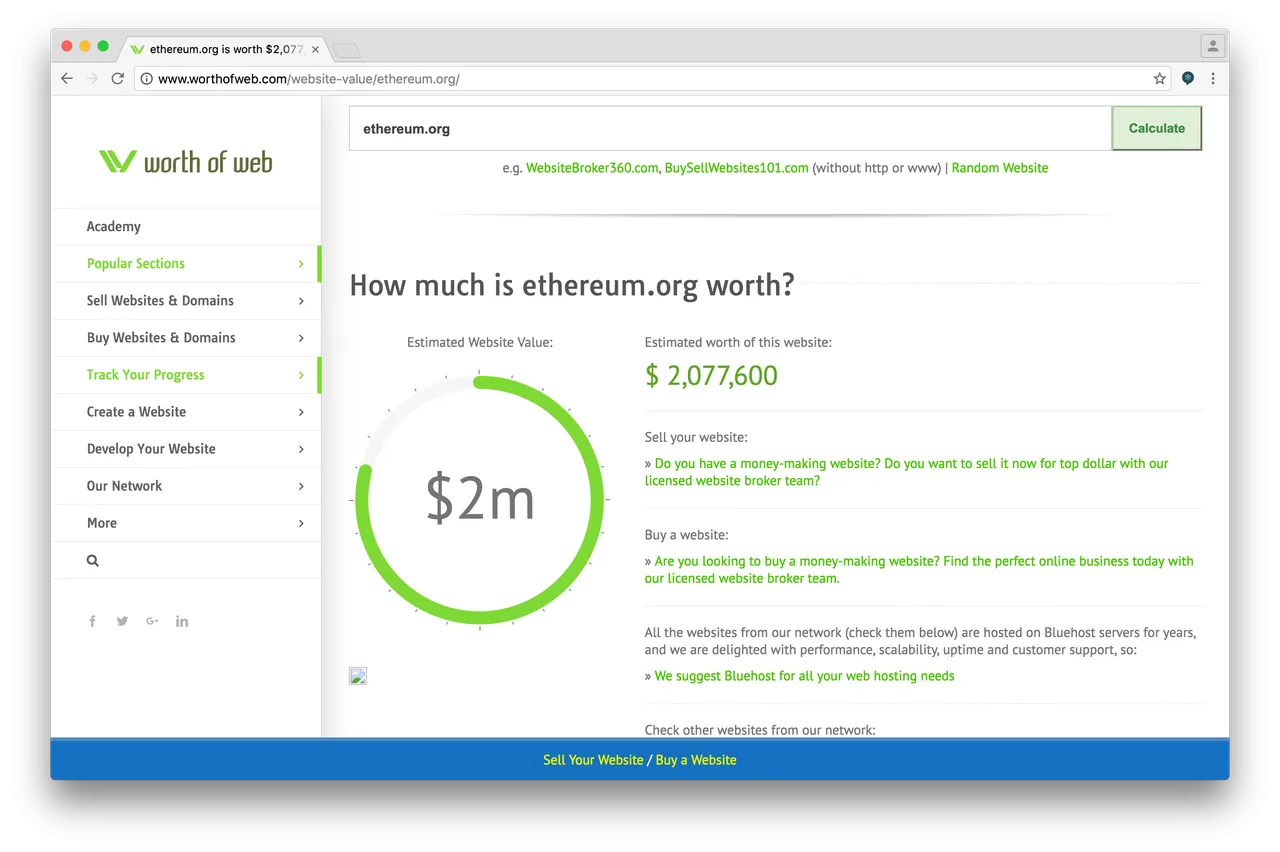Open Chrome's three-dot menu
Image resolution: width=1280 pixels, height=852 pixels.
[1213, 78]
